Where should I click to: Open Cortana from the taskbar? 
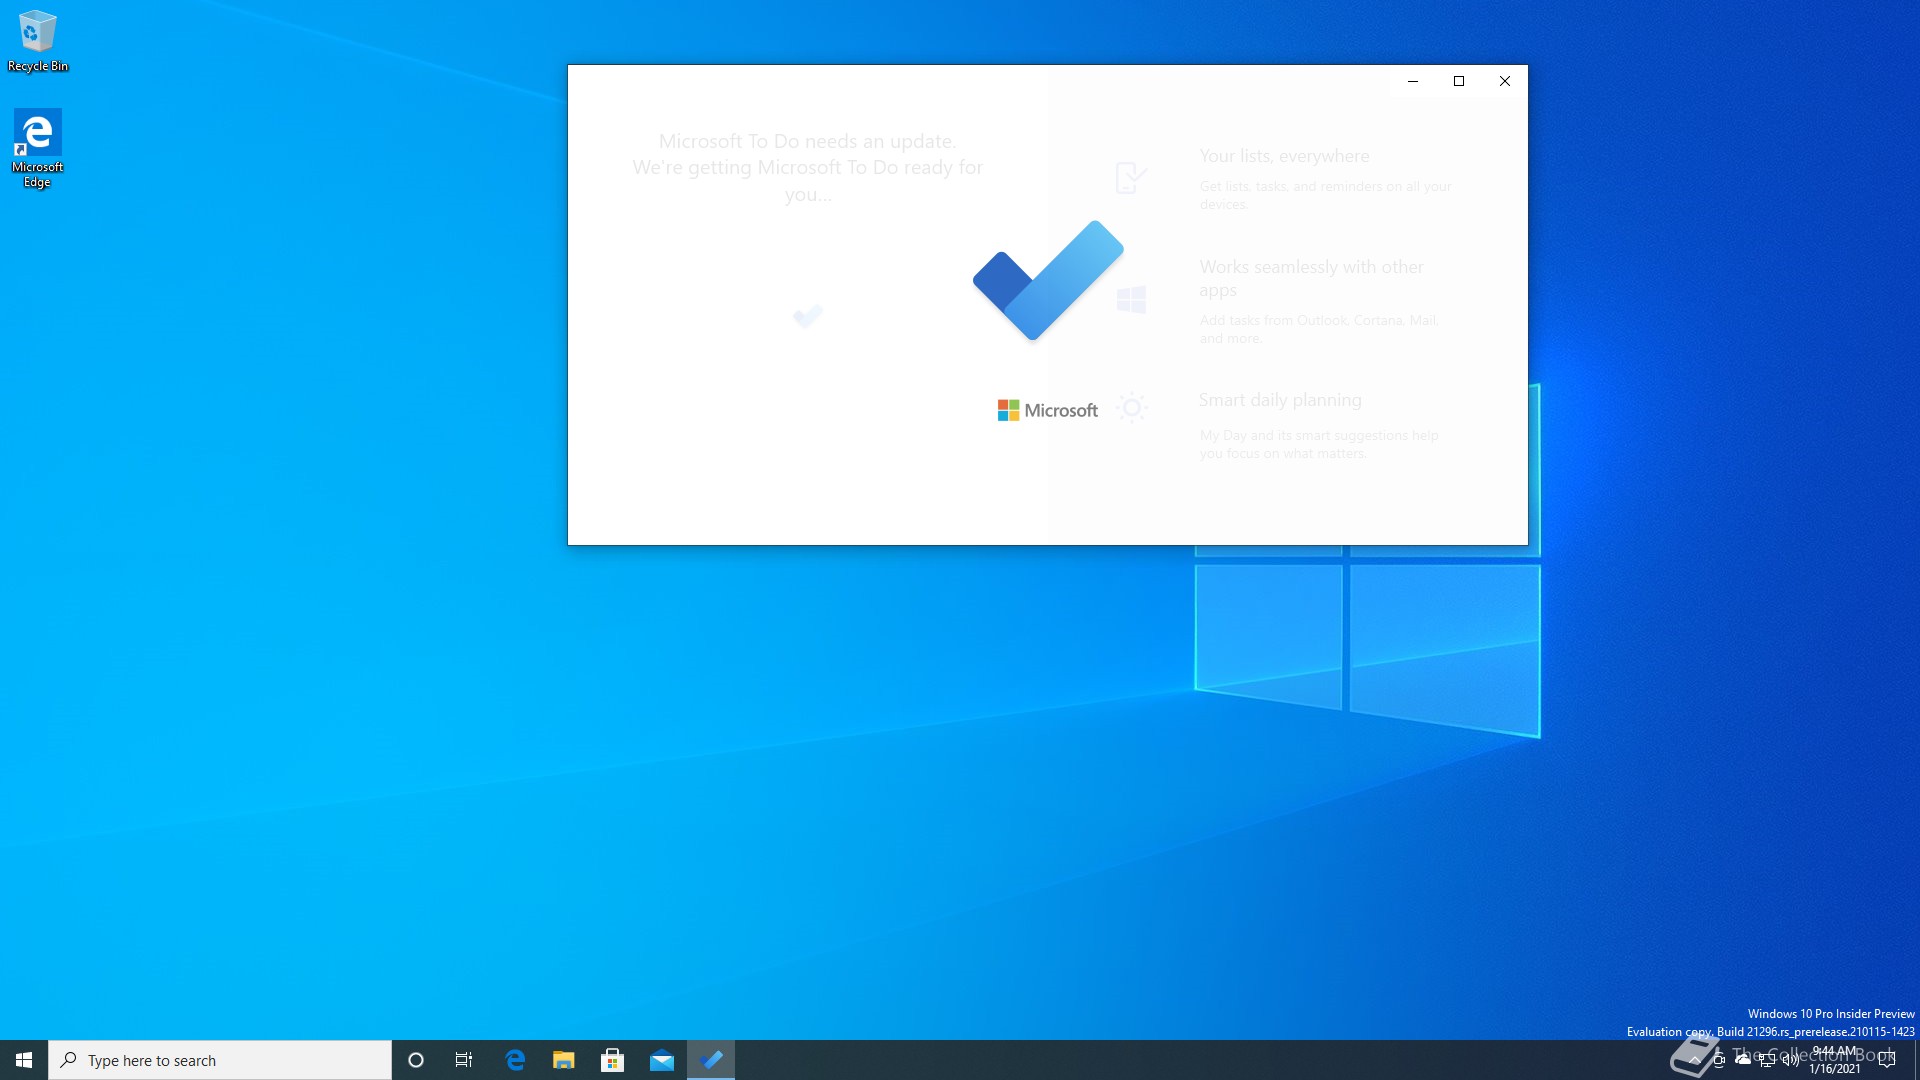[x=416, y=1060]
